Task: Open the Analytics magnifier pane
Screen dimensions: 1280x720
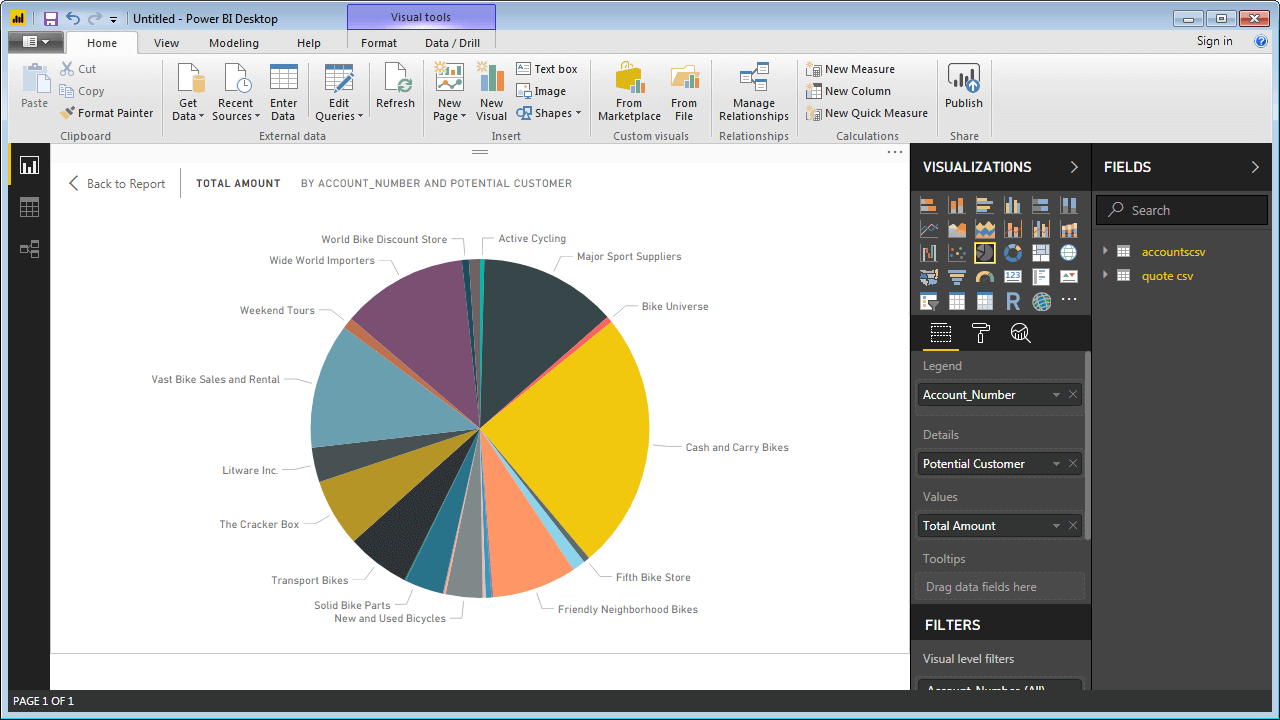Action: [x=1020, y=333]
